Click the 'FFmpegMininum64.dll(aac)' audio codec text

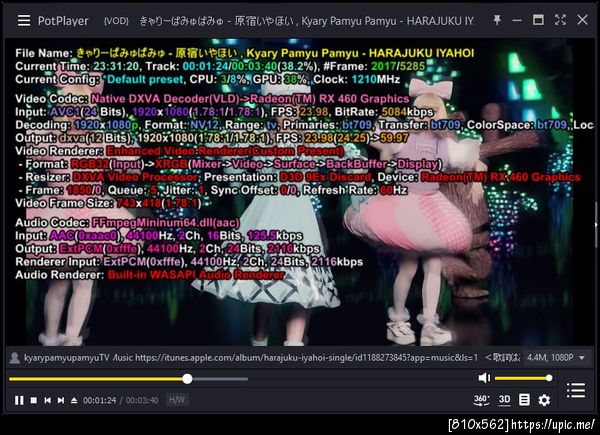[166, 223]
